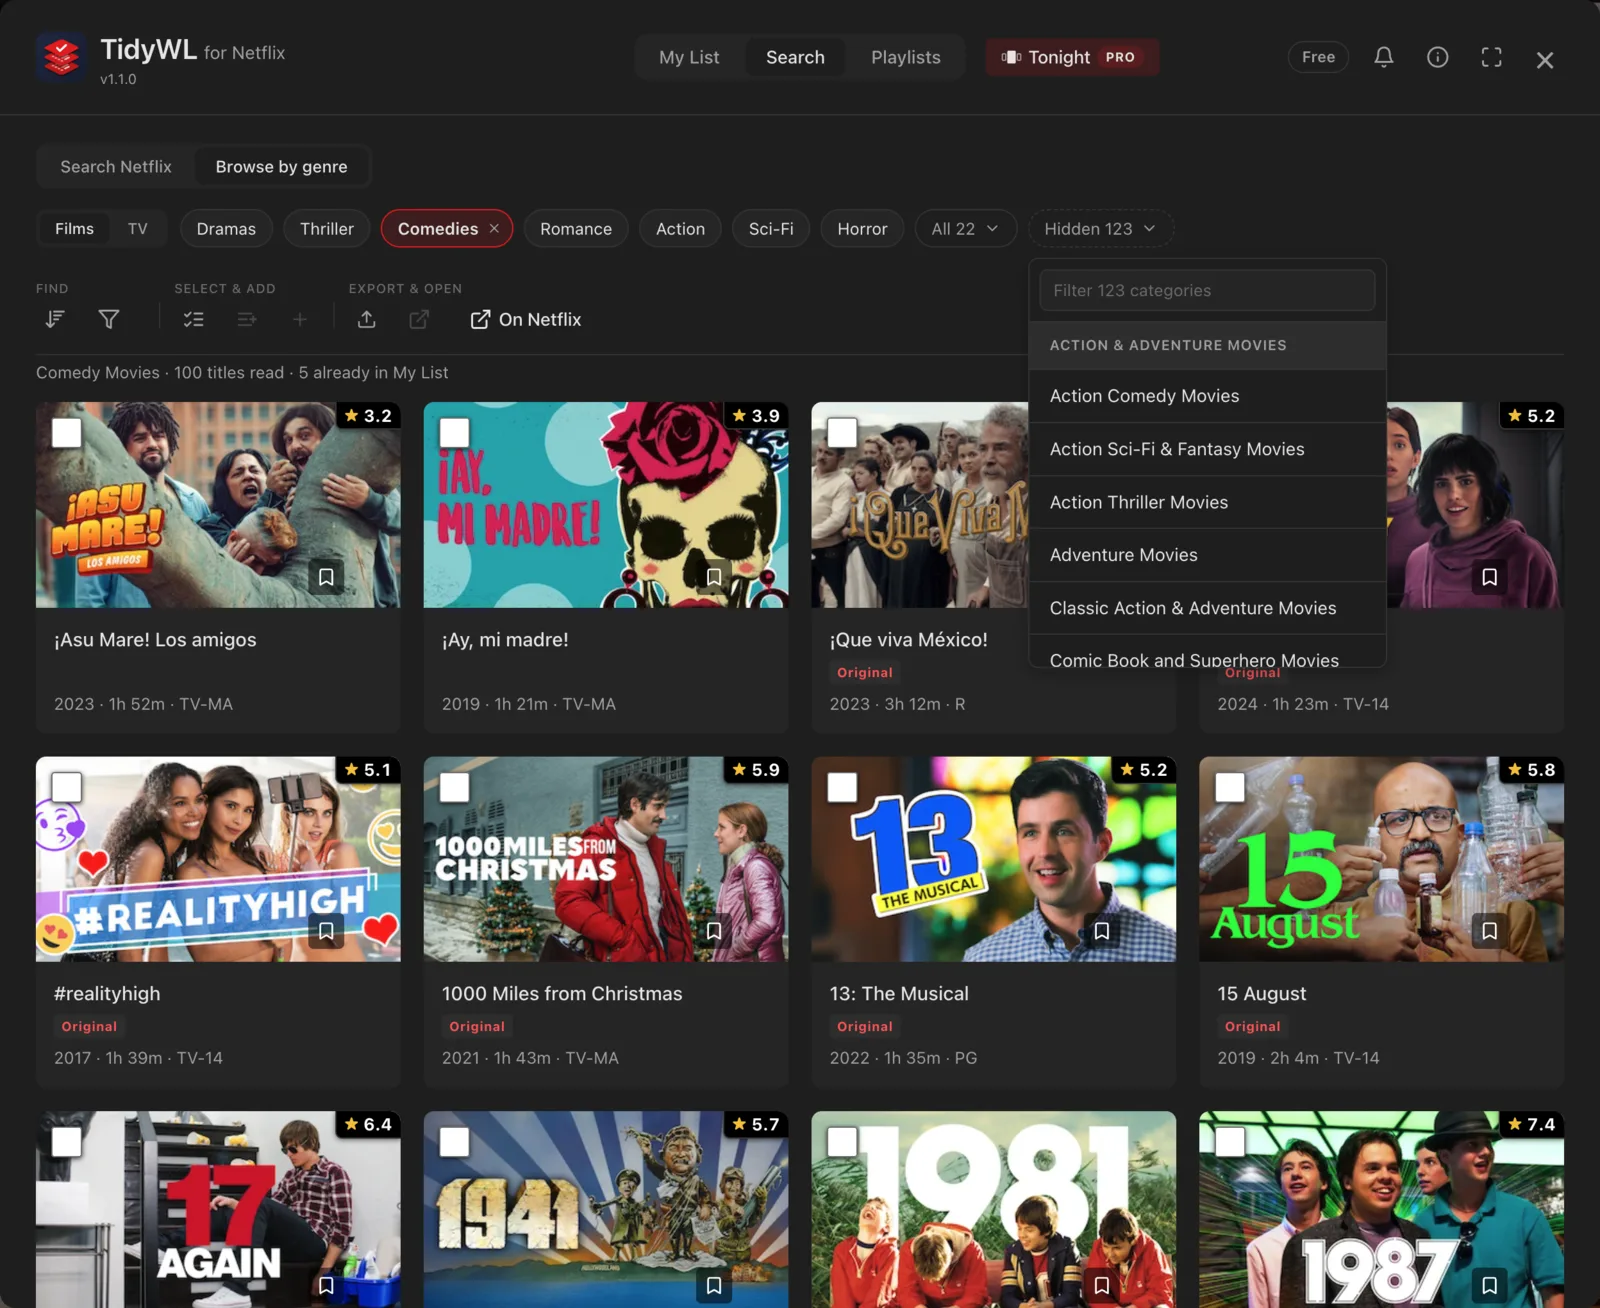Image resolution: width=1600 pixels, height=1308 pixels.
Task: Click the export upload icon
Action: tap(367, 319)
